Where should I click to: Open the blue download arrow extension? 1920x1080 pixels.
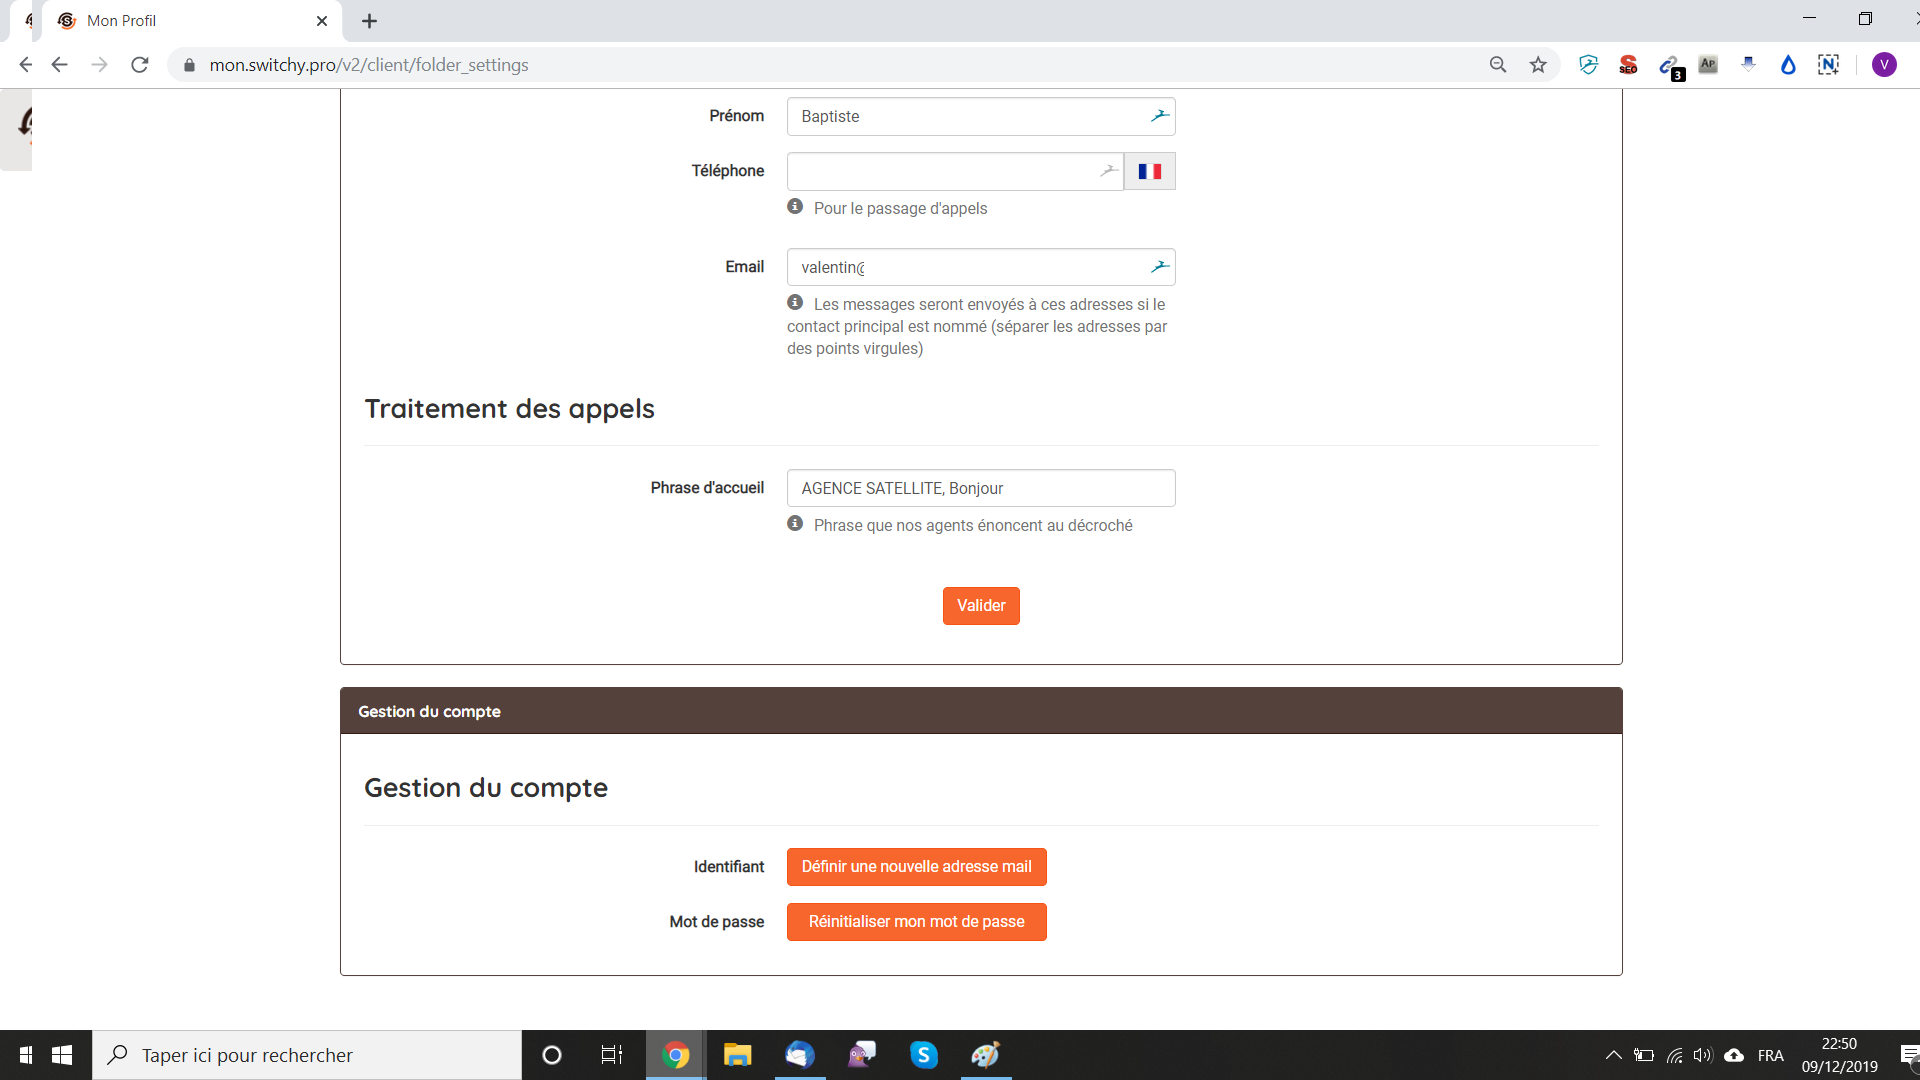(x=1748, y=65)
